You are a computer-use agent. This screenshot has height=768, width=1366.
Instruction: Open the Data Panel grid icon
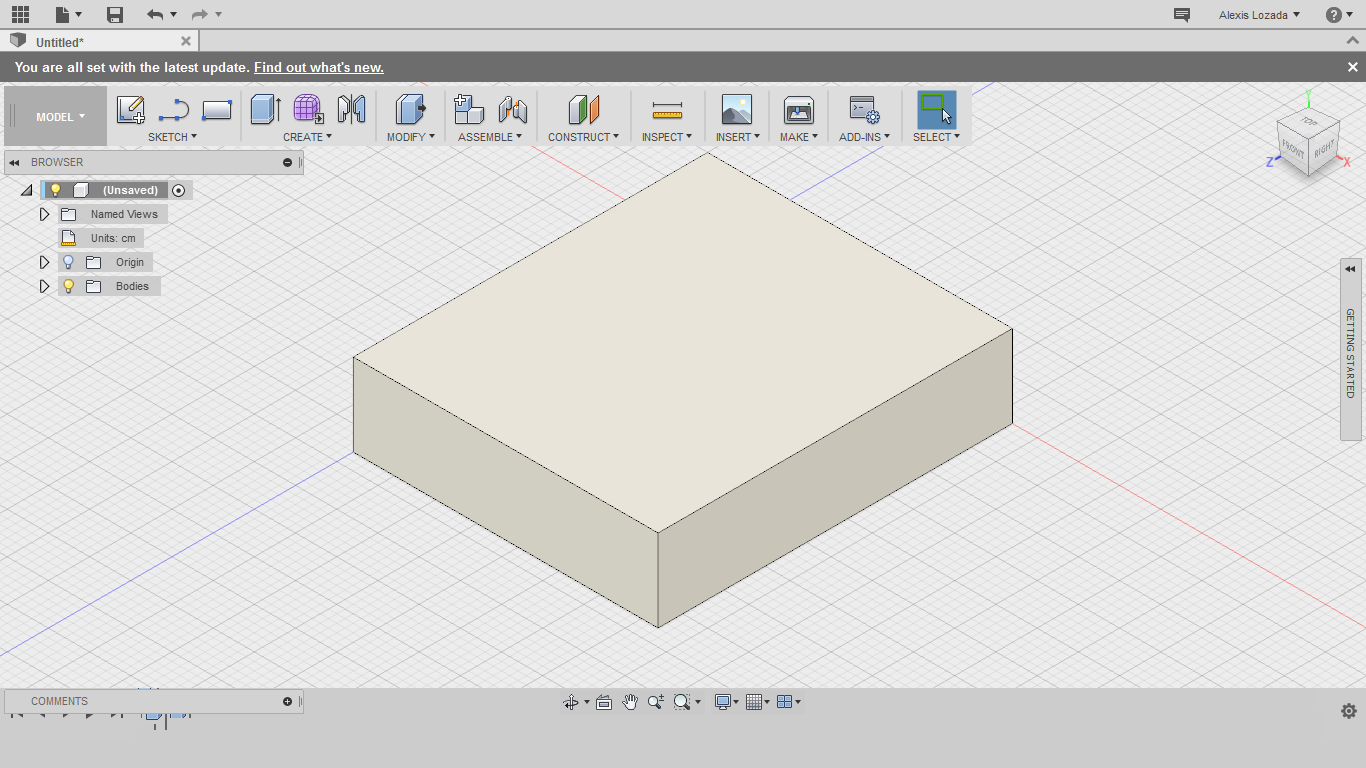20,14
